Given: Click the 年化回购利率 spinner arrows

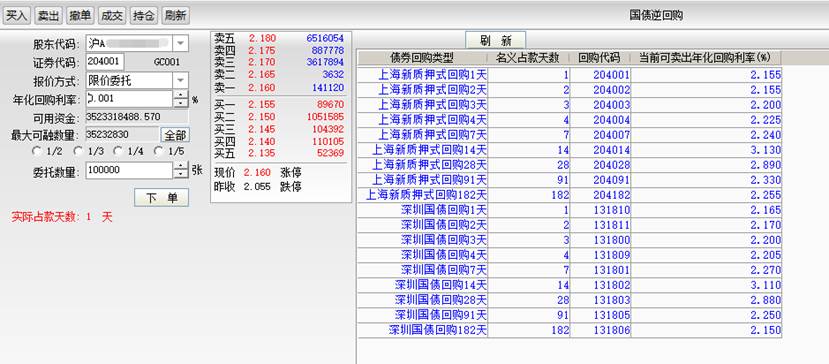Looking at the screenshot, I should pos(181,98).
